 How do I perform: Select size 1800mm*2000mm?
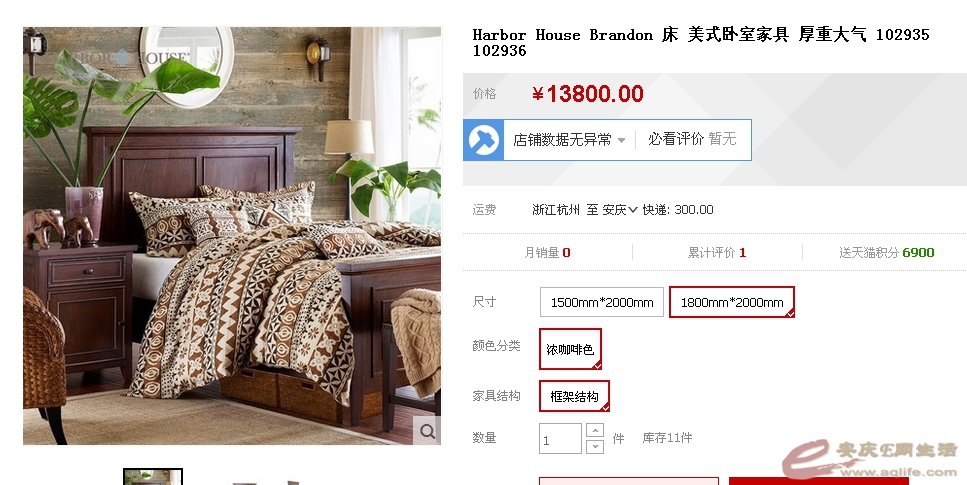[x=731, y=302]
